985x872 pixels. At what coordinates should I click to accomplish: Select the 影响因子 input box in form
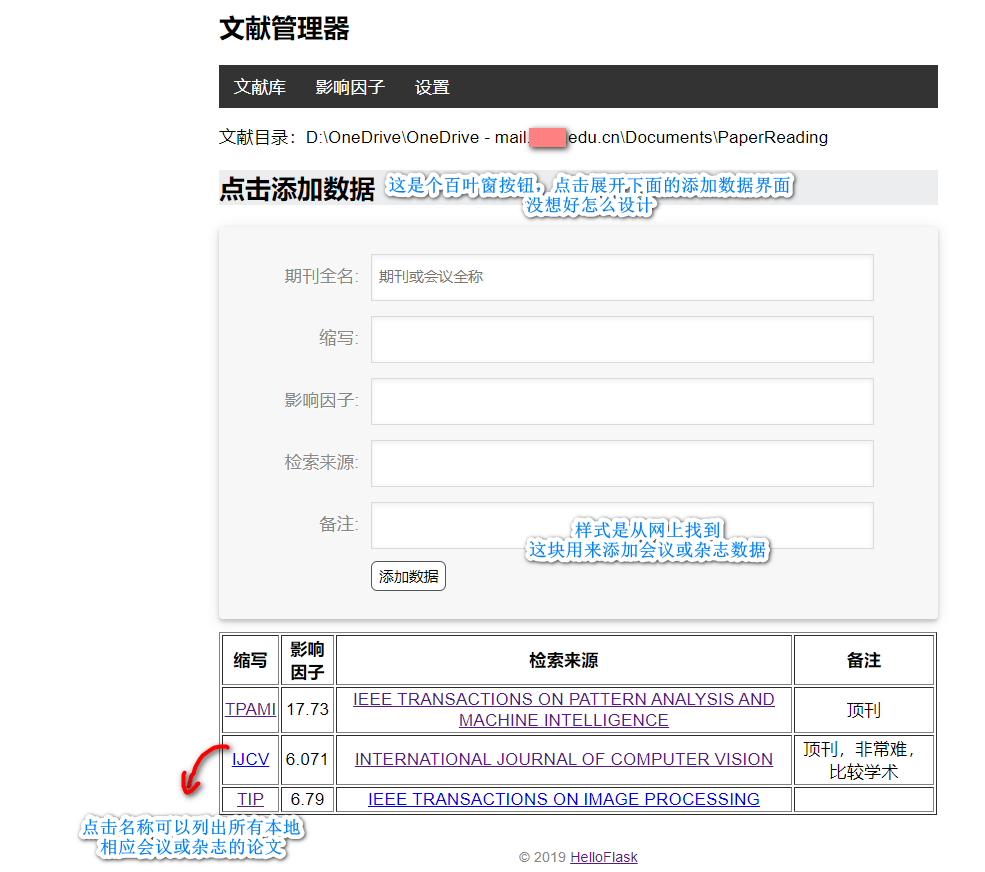click(x=621, y=401)
